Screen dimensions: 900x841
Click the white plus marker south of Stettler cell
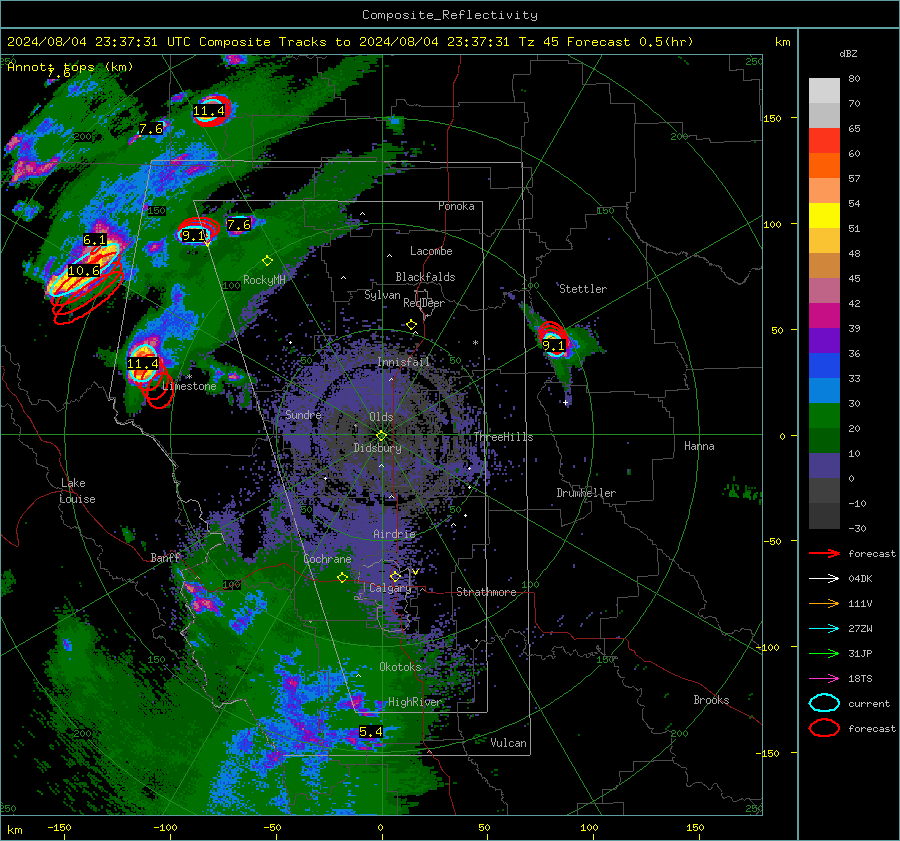click(566, 402)
